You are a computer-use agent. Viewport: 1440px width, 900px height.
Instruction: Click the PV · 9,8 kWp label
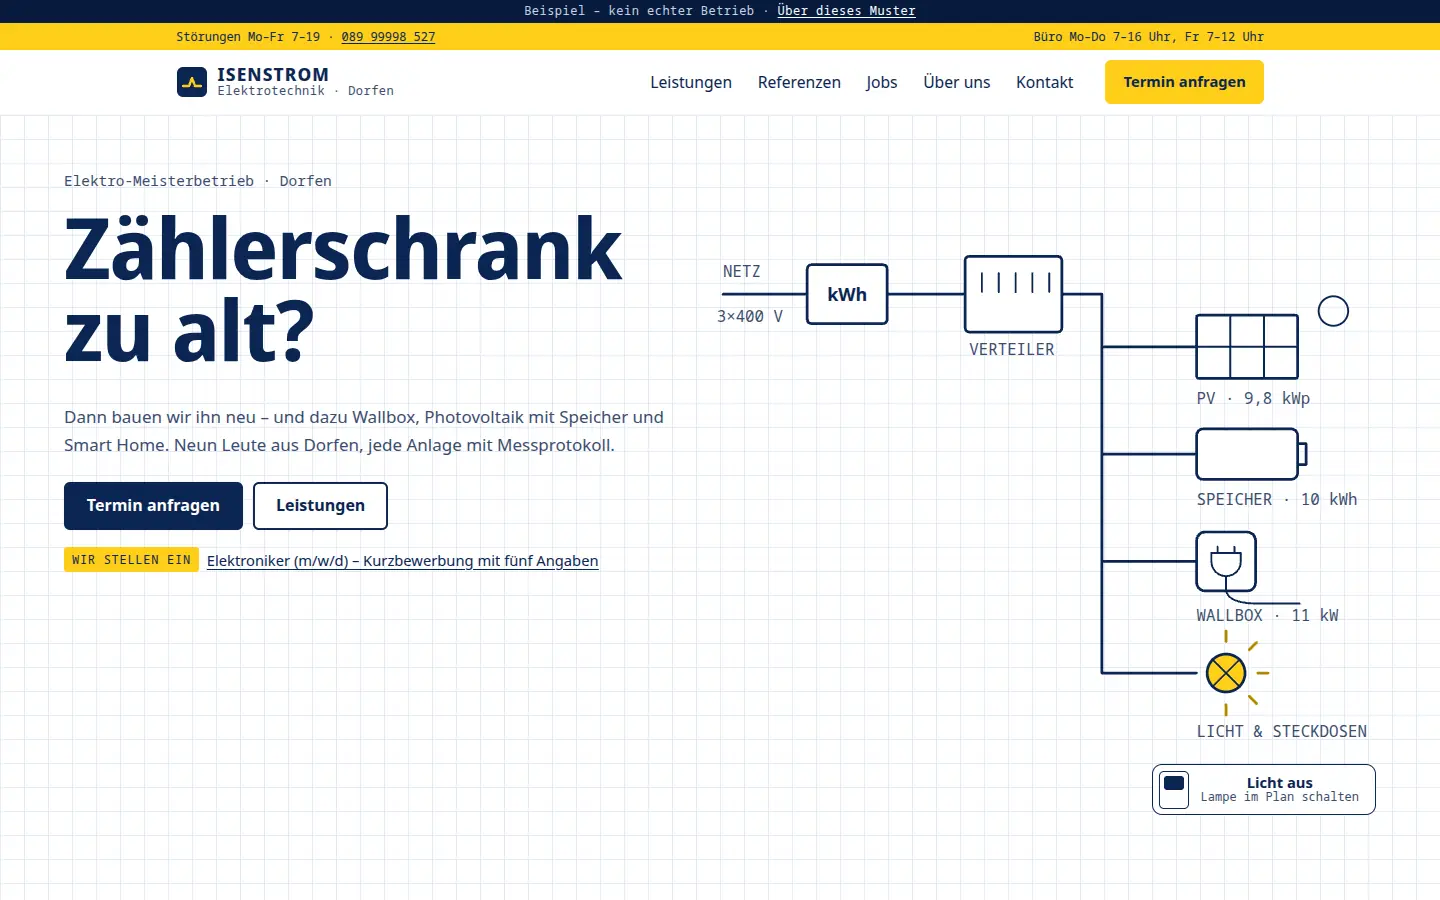coord(1253,398)
